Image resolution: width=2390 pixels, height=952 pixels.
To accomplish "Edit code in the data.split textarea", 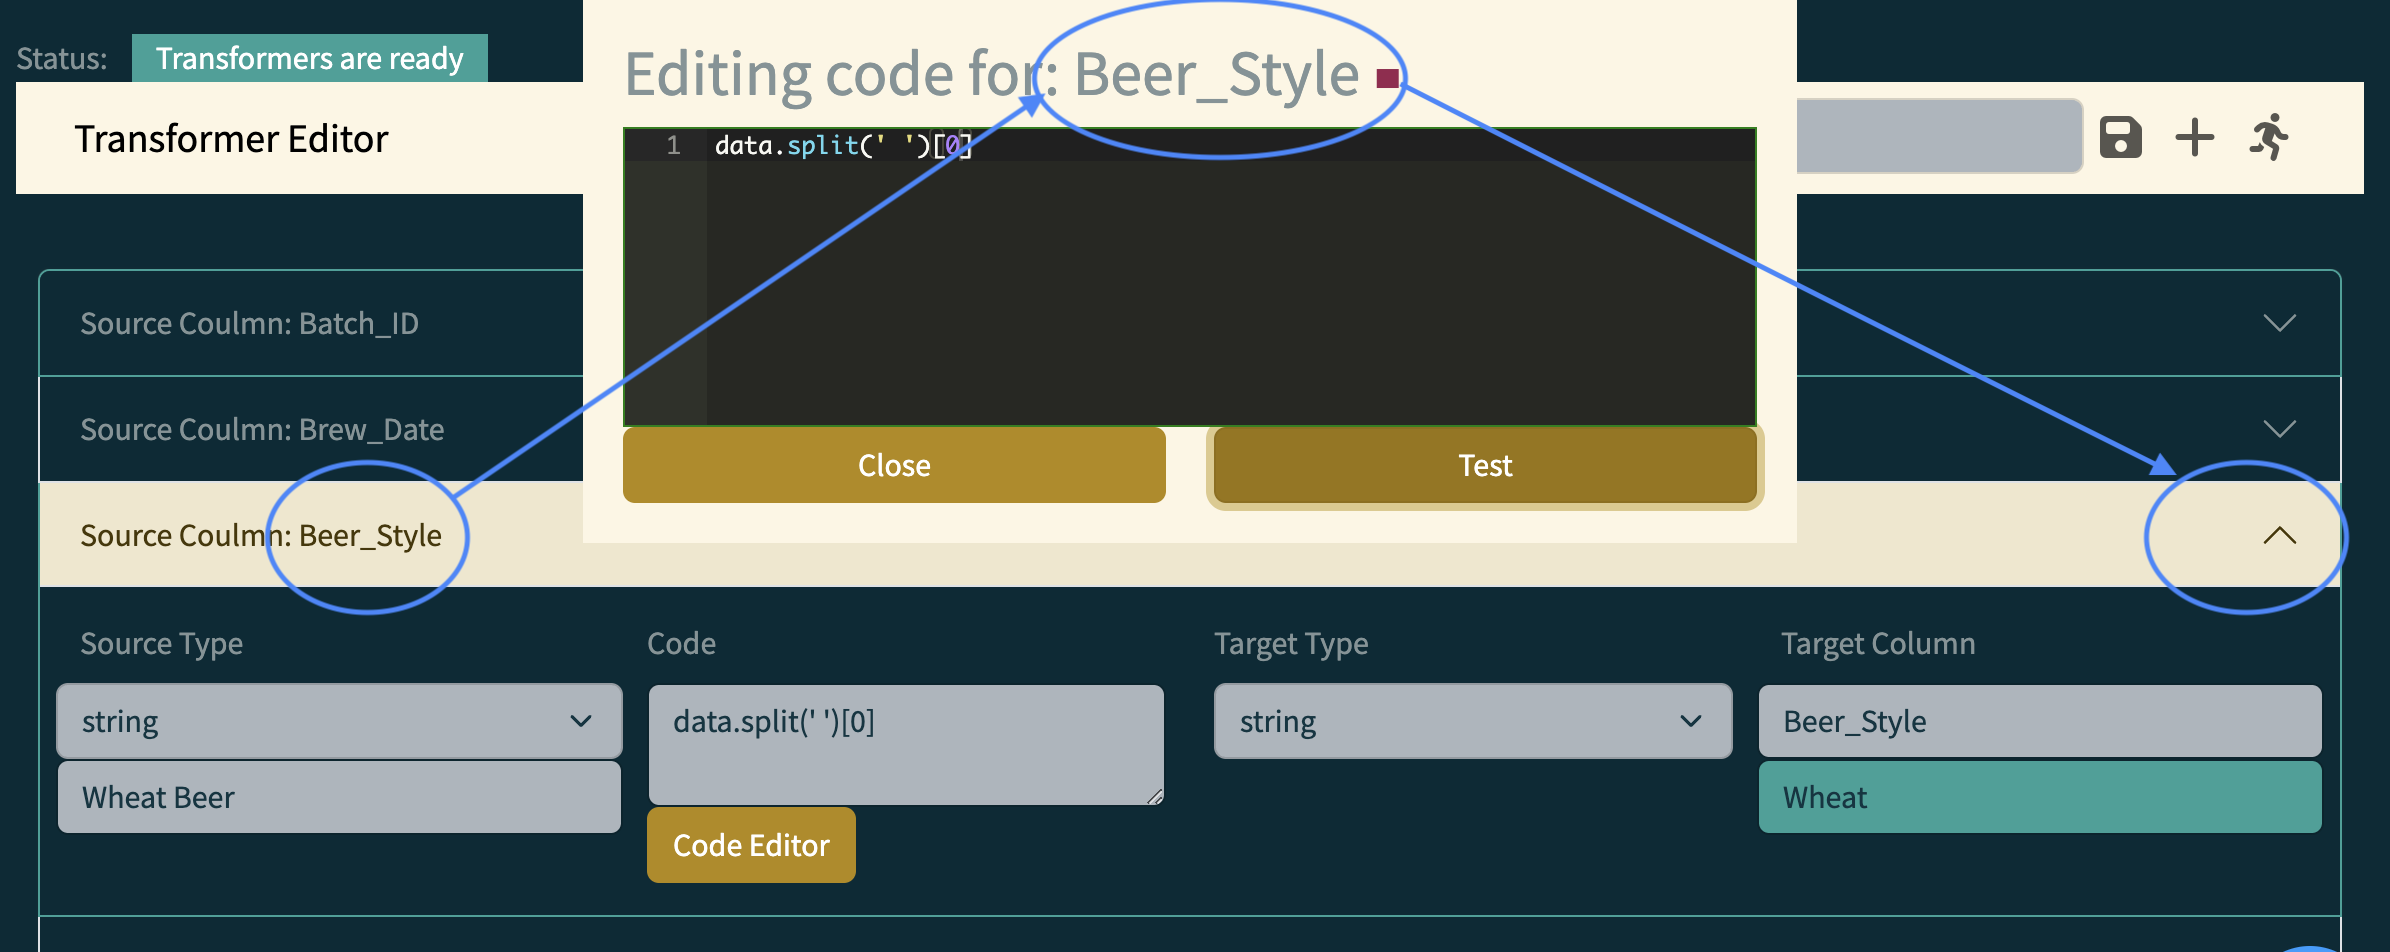I will click(905, 743).
